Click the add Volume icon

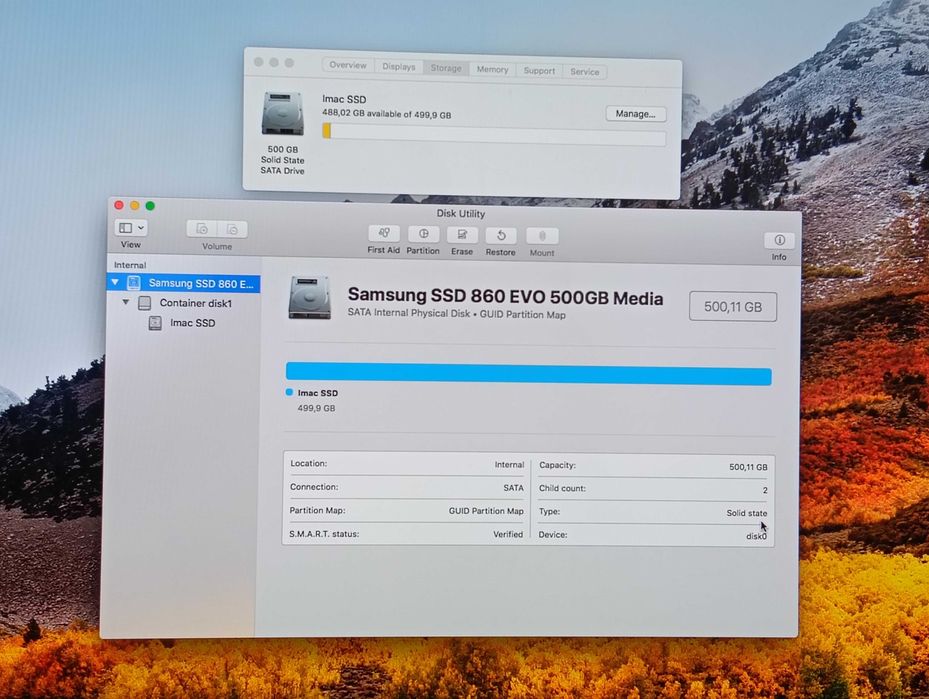pyautogui.click(x=201, y=229)
